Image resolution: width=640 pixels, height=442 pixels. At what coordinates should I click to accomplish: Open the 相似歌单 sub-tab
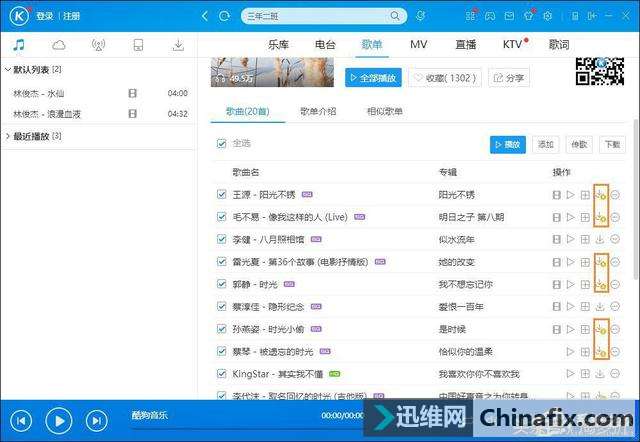pos(385,111)
